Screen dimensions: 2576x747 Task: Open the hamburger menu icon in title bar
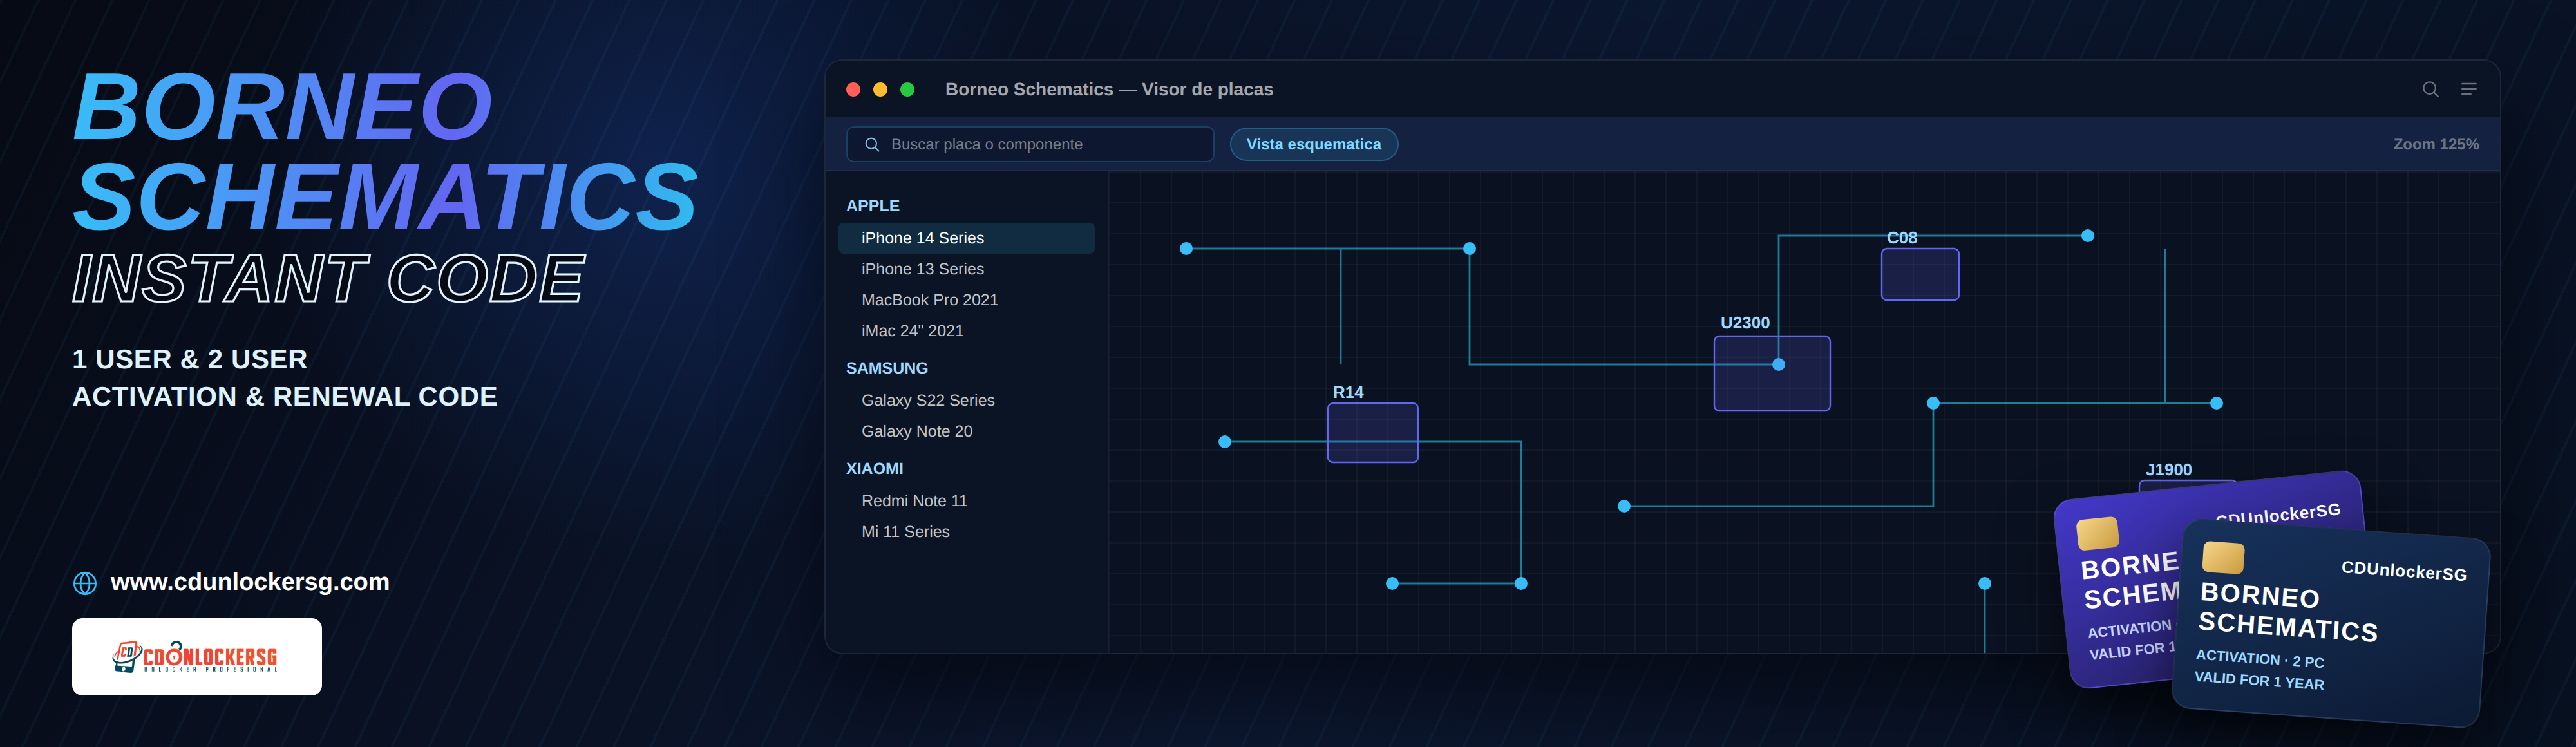click(2468, 89)
